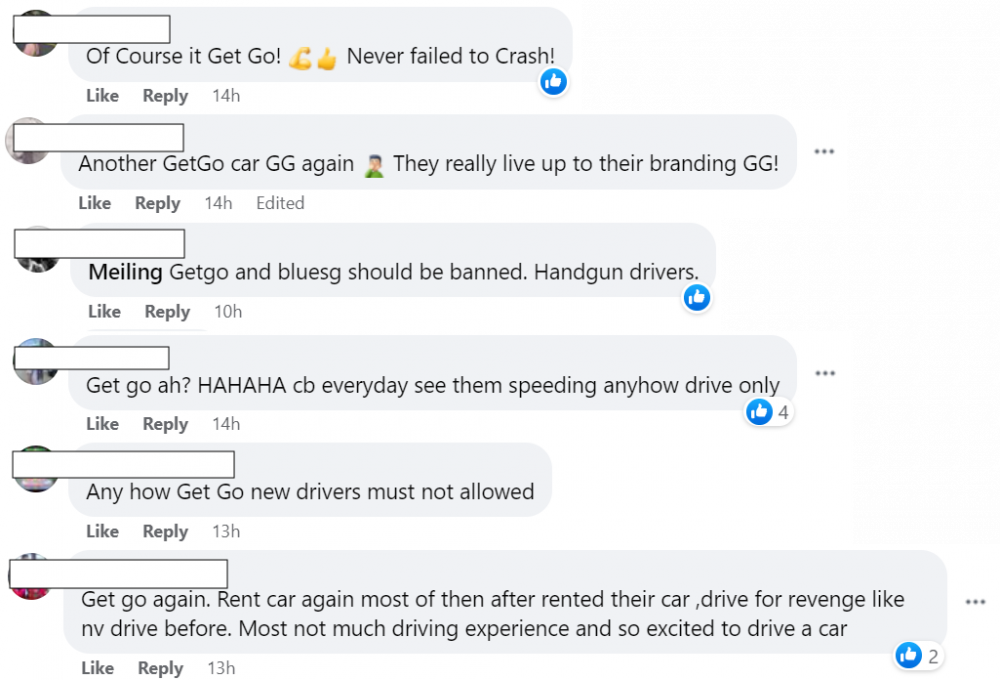The width and height of the screenshot is (1000, 680).
Task: Reply to 'Another GetGo car GG again' comment
Action: coord(158,203)
